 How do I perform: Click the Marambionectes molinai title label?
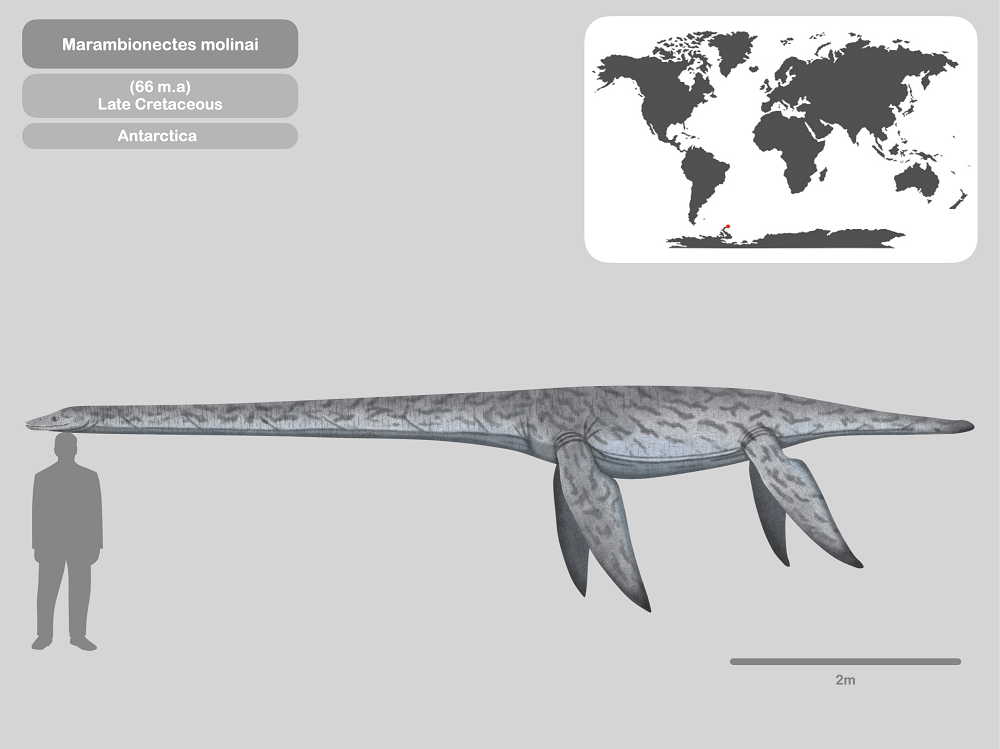160,45
